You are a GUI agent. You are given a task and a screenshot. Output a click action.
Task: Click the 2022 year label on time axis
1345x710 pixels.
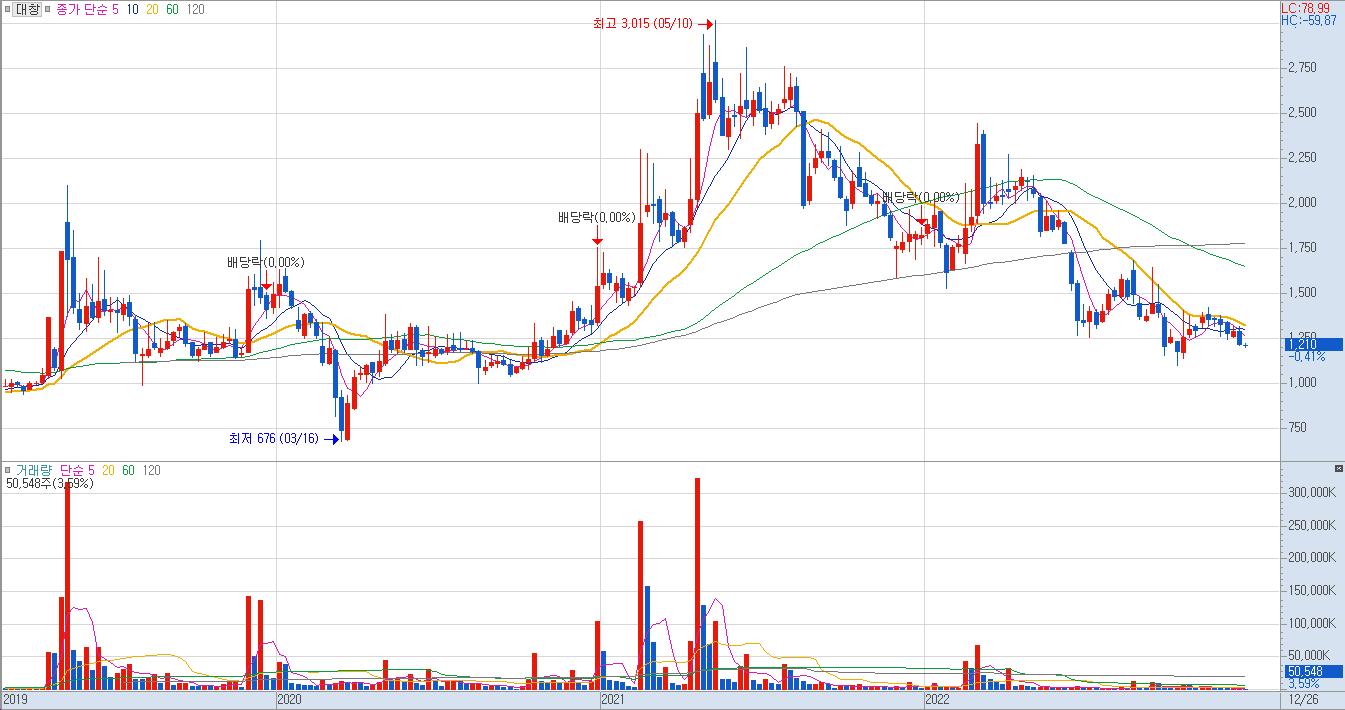[939, 700]
